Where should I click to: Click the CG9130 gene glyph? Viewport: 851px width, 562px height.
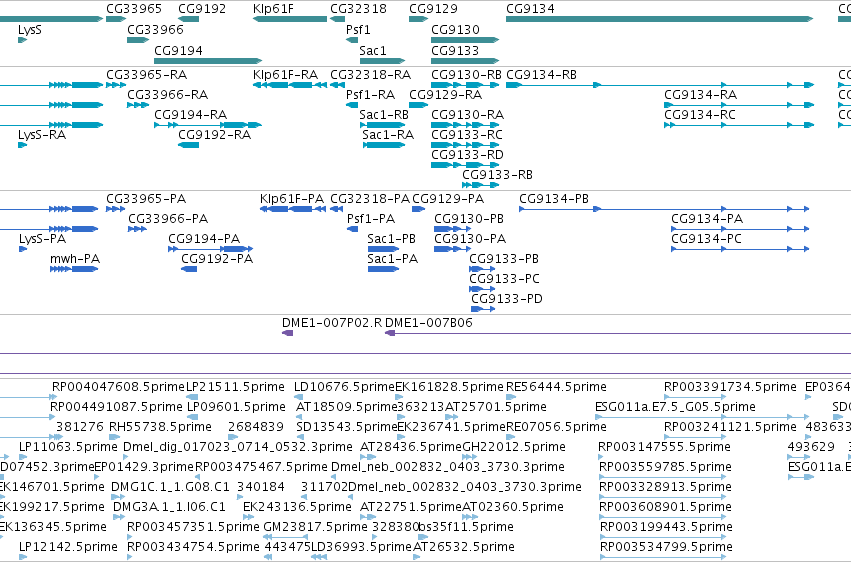[x=465, y=40]
